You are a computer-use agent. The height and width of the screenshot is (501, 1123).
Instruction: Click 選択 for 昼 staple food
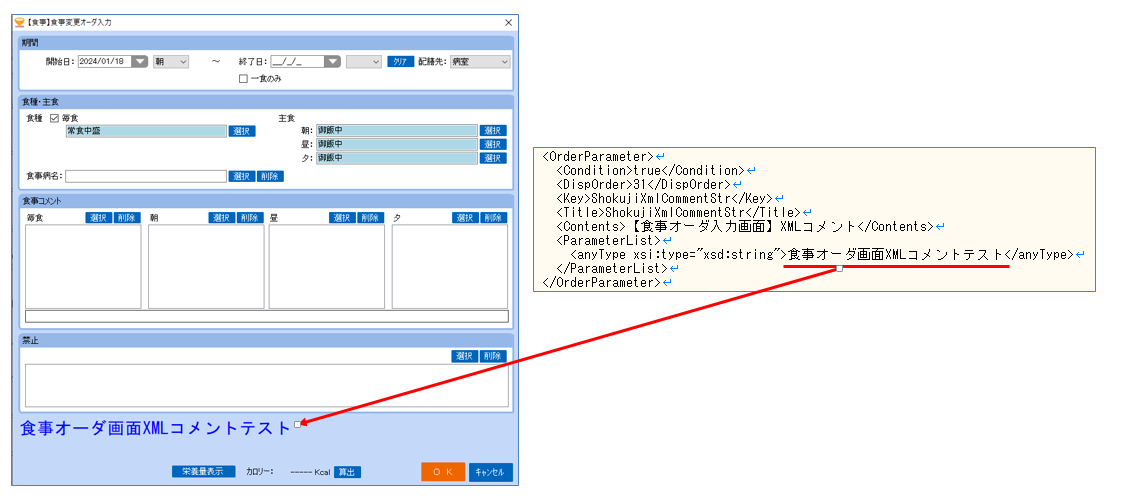pos(493,144)
